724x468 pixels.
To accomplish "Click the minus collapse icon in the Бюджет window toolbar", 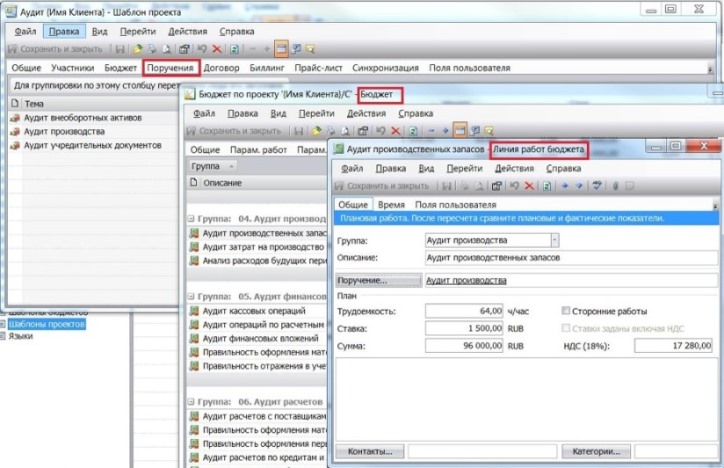I will pyautogui.click(x=431, y=131).
